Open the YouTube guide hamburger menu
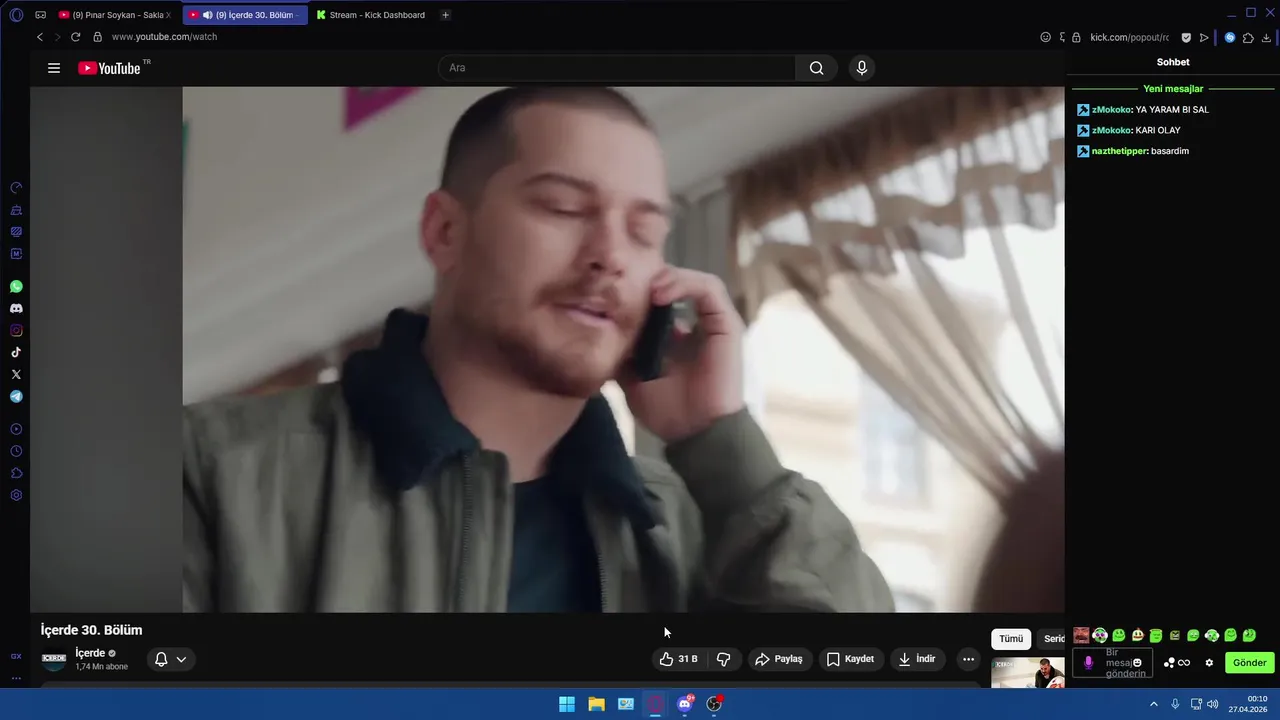1280x720 pixels. [54, 68]
